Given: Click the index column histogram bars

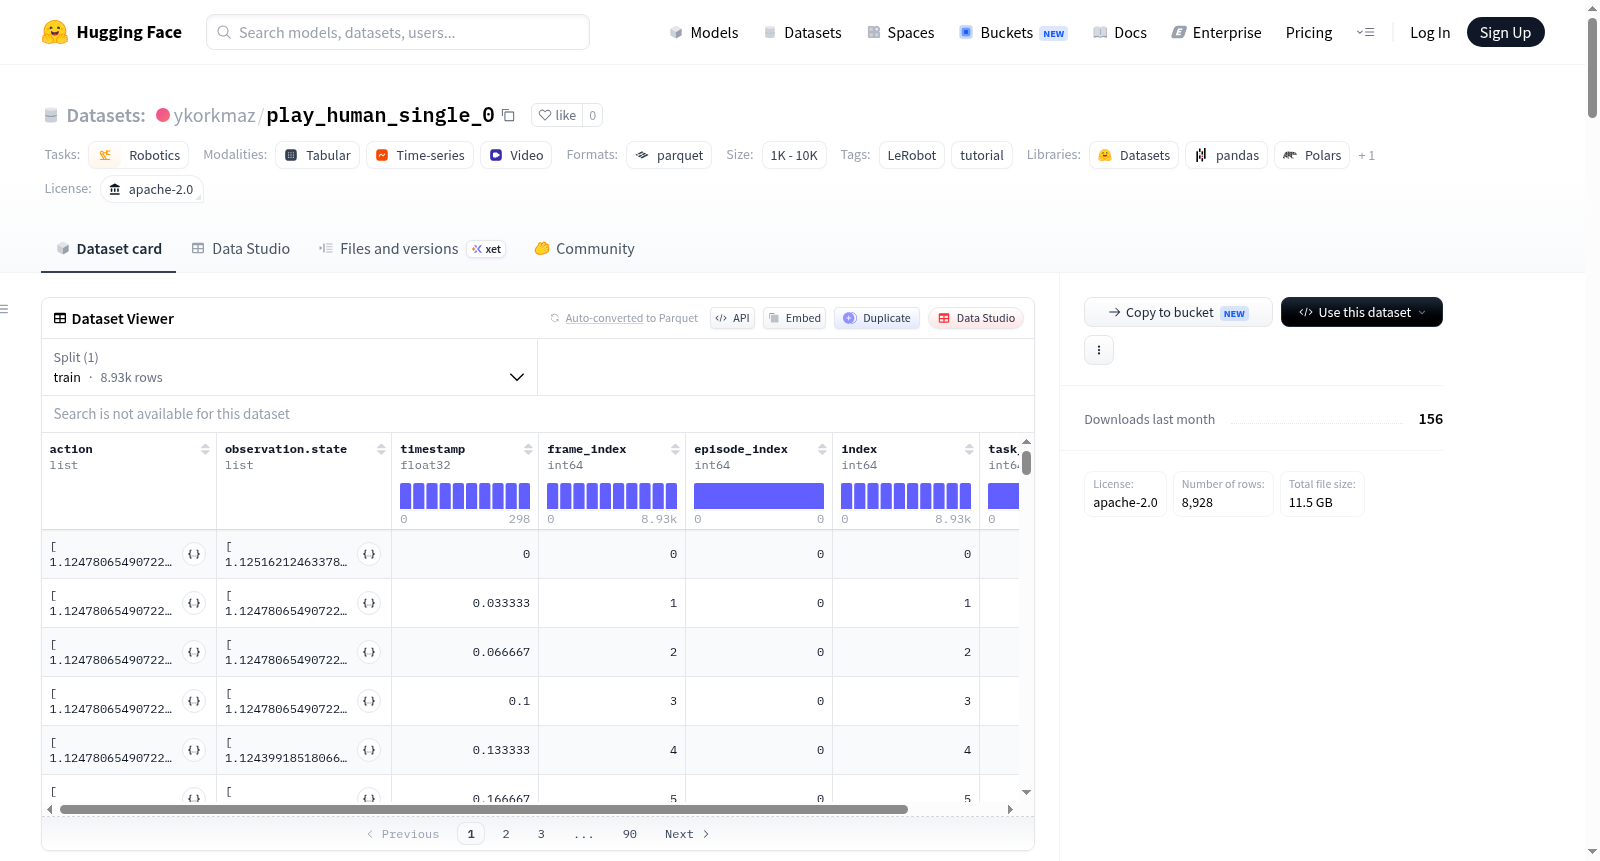Looking at the screenshot, I should (x=906, y=496).
